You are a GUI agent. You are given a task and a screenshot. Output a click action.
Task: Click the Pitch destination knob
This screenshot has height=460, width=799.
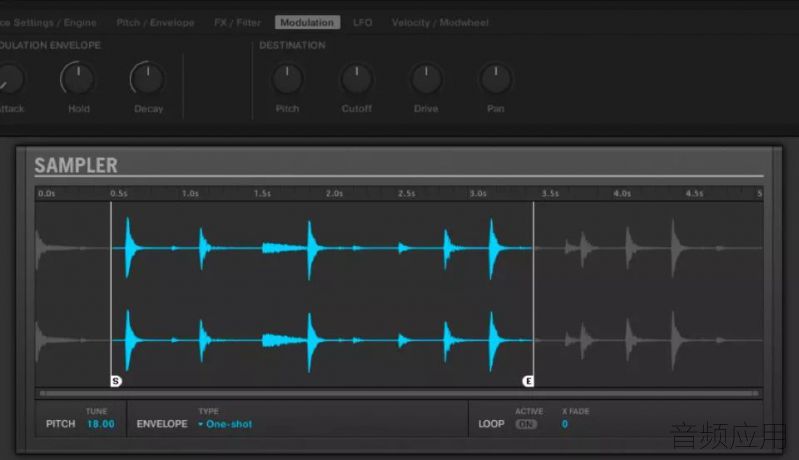[x=287, y=79]
